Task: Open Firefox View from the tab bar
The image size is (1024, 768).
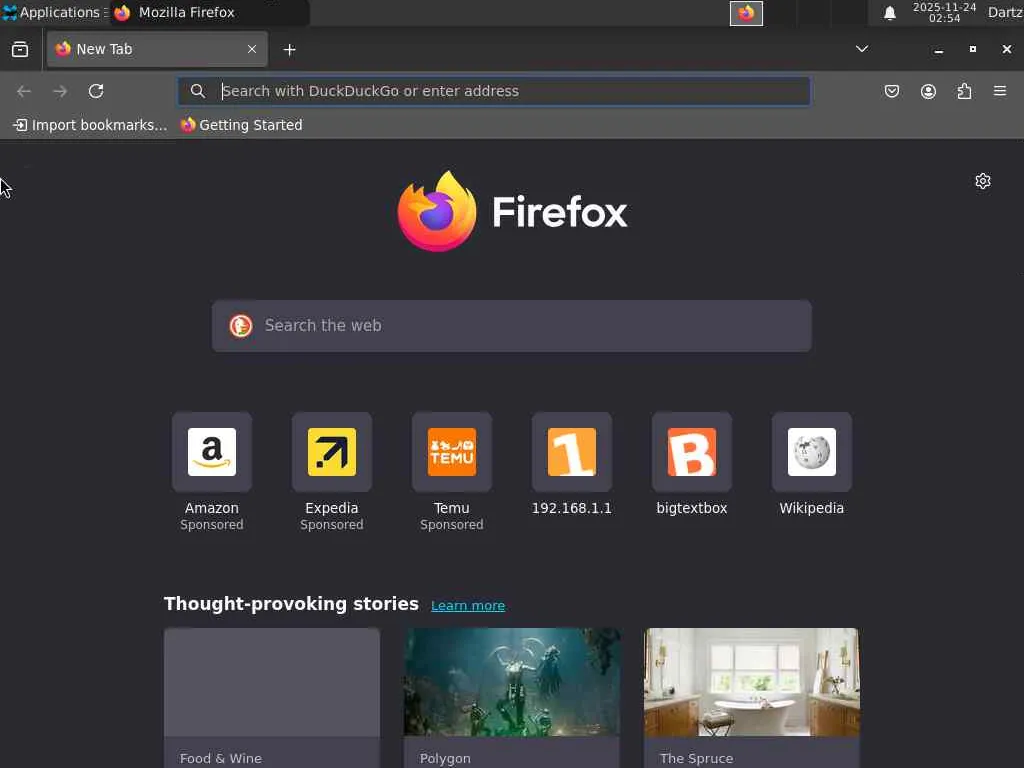Action: click(x=20, y=50)
